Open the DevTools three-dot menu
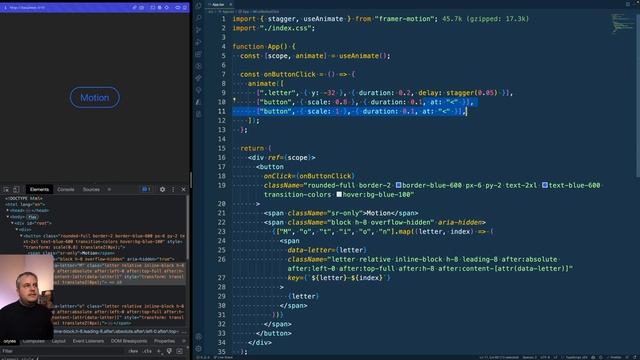 [x=173, y=189]
